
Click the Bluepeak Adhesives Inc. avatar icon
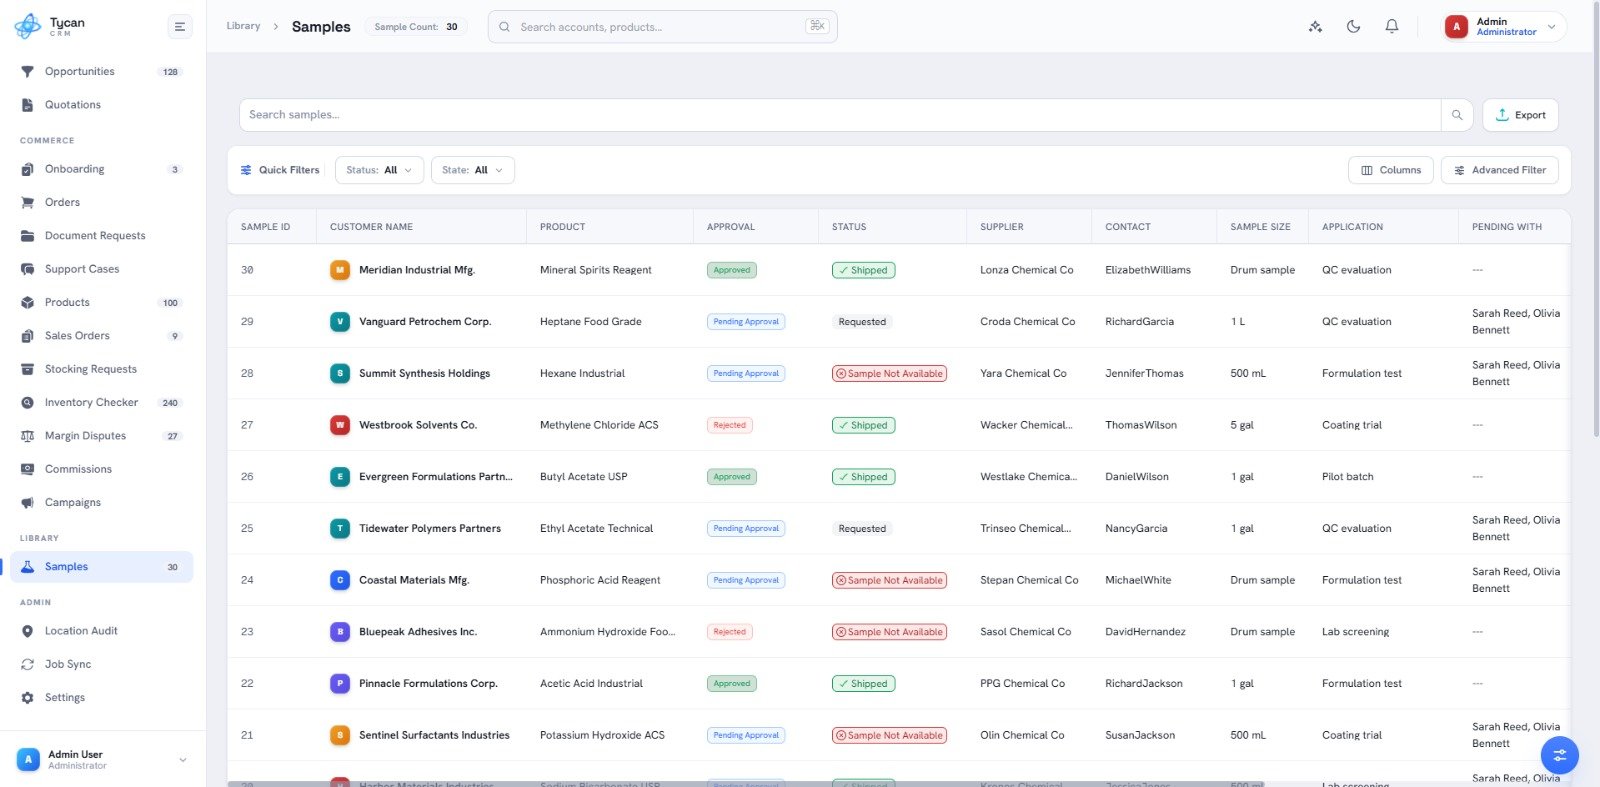[340, 632]
